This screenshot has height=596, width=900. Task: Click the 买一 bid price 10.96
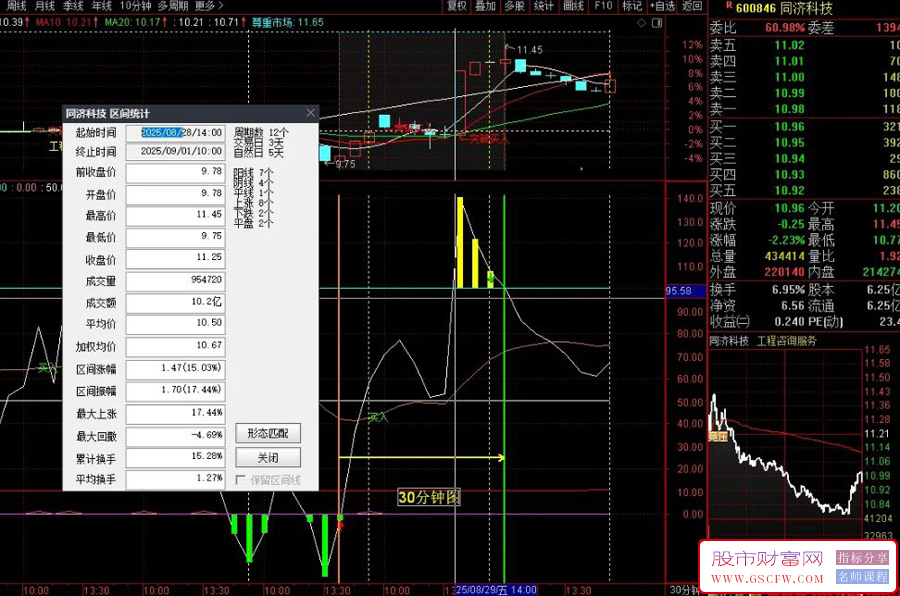[789, 126]
